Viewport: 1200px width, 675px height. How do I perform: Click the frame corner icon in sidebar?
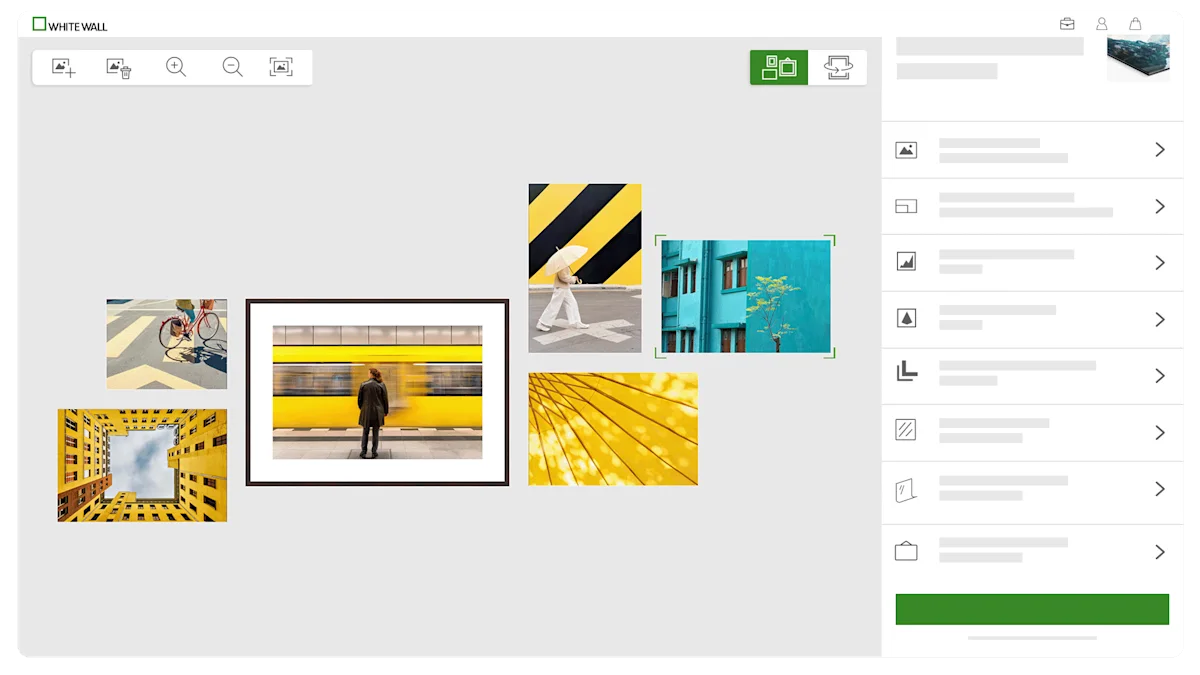coord(906,372)
